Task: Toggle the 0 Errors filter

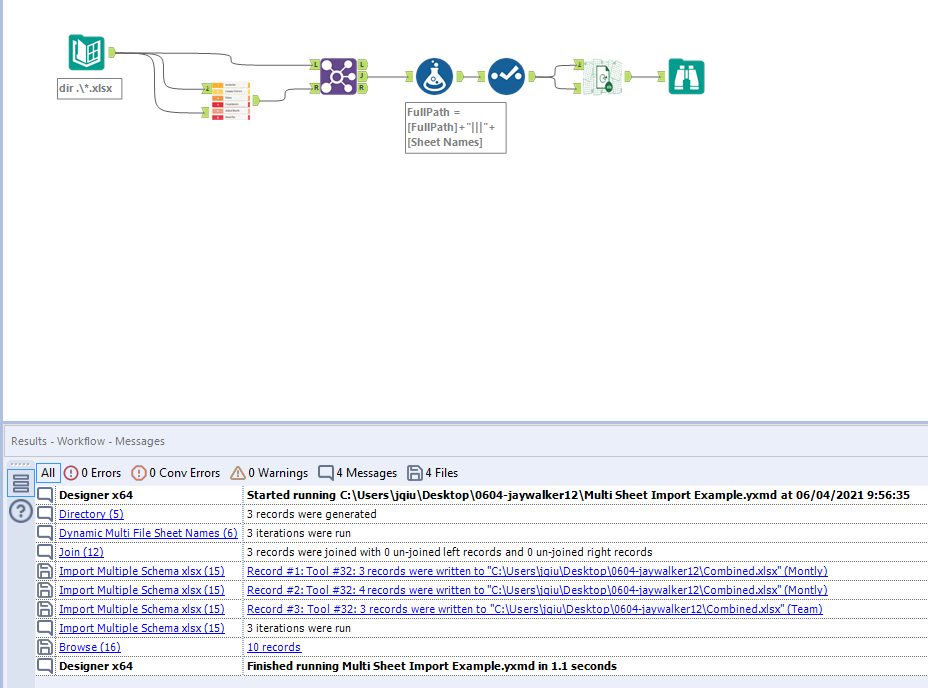Action: (92, 473)
